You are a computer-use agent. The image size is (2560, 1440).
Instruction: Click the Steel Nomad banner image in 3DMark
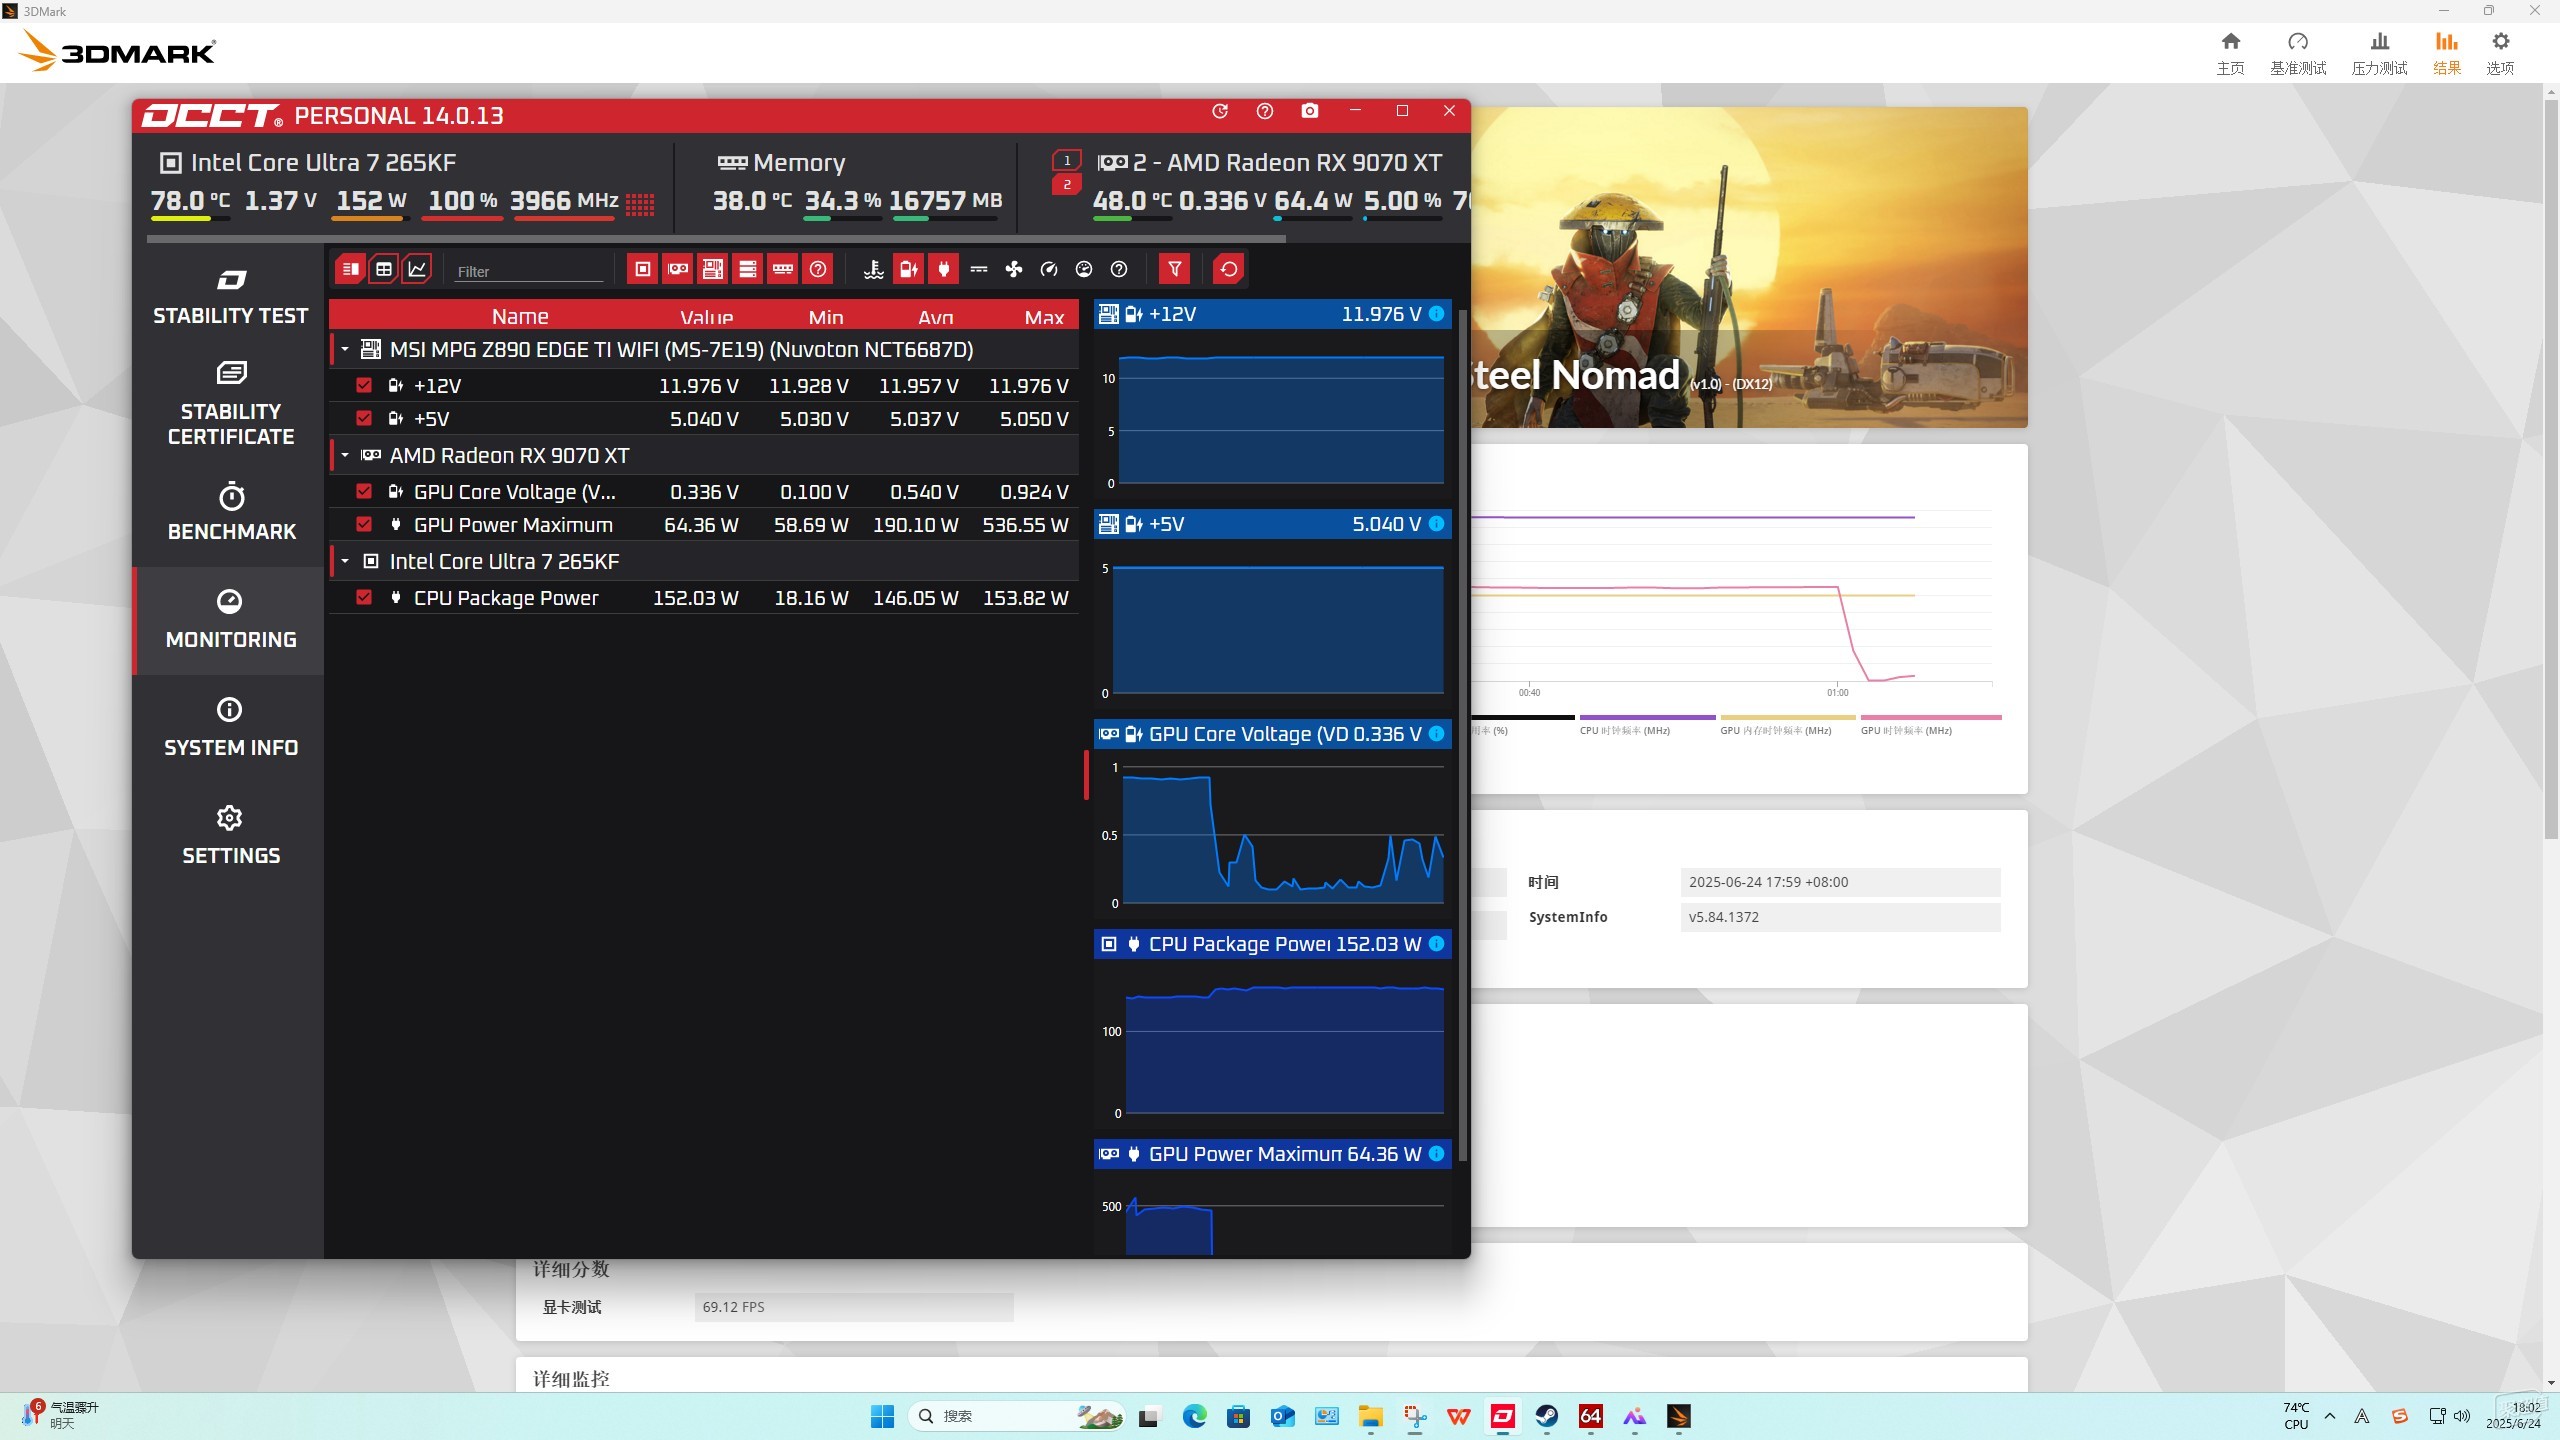[x=1749, y=267]
